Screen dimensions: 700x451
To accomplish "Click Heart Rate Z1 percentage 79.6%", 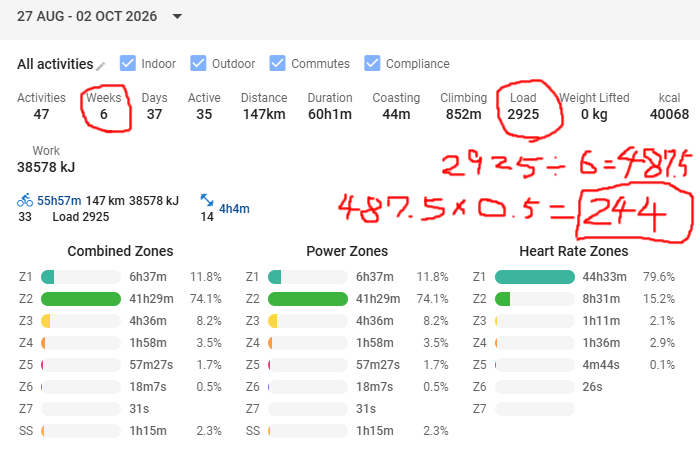I will click(x=659, y=277).
